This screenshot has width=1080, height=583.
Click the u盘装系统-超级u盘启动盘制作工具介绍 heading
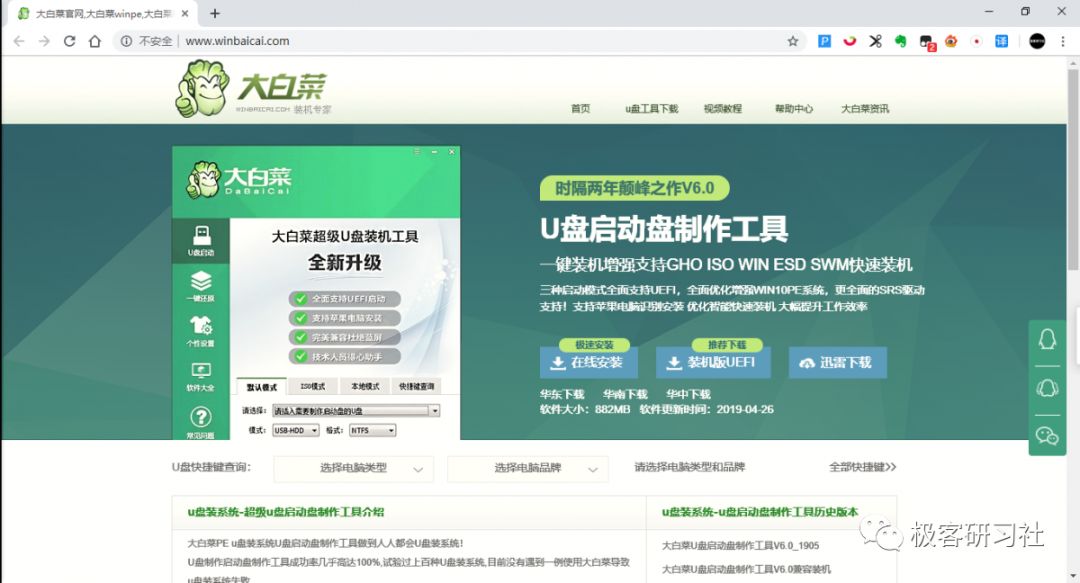[286, 512]
